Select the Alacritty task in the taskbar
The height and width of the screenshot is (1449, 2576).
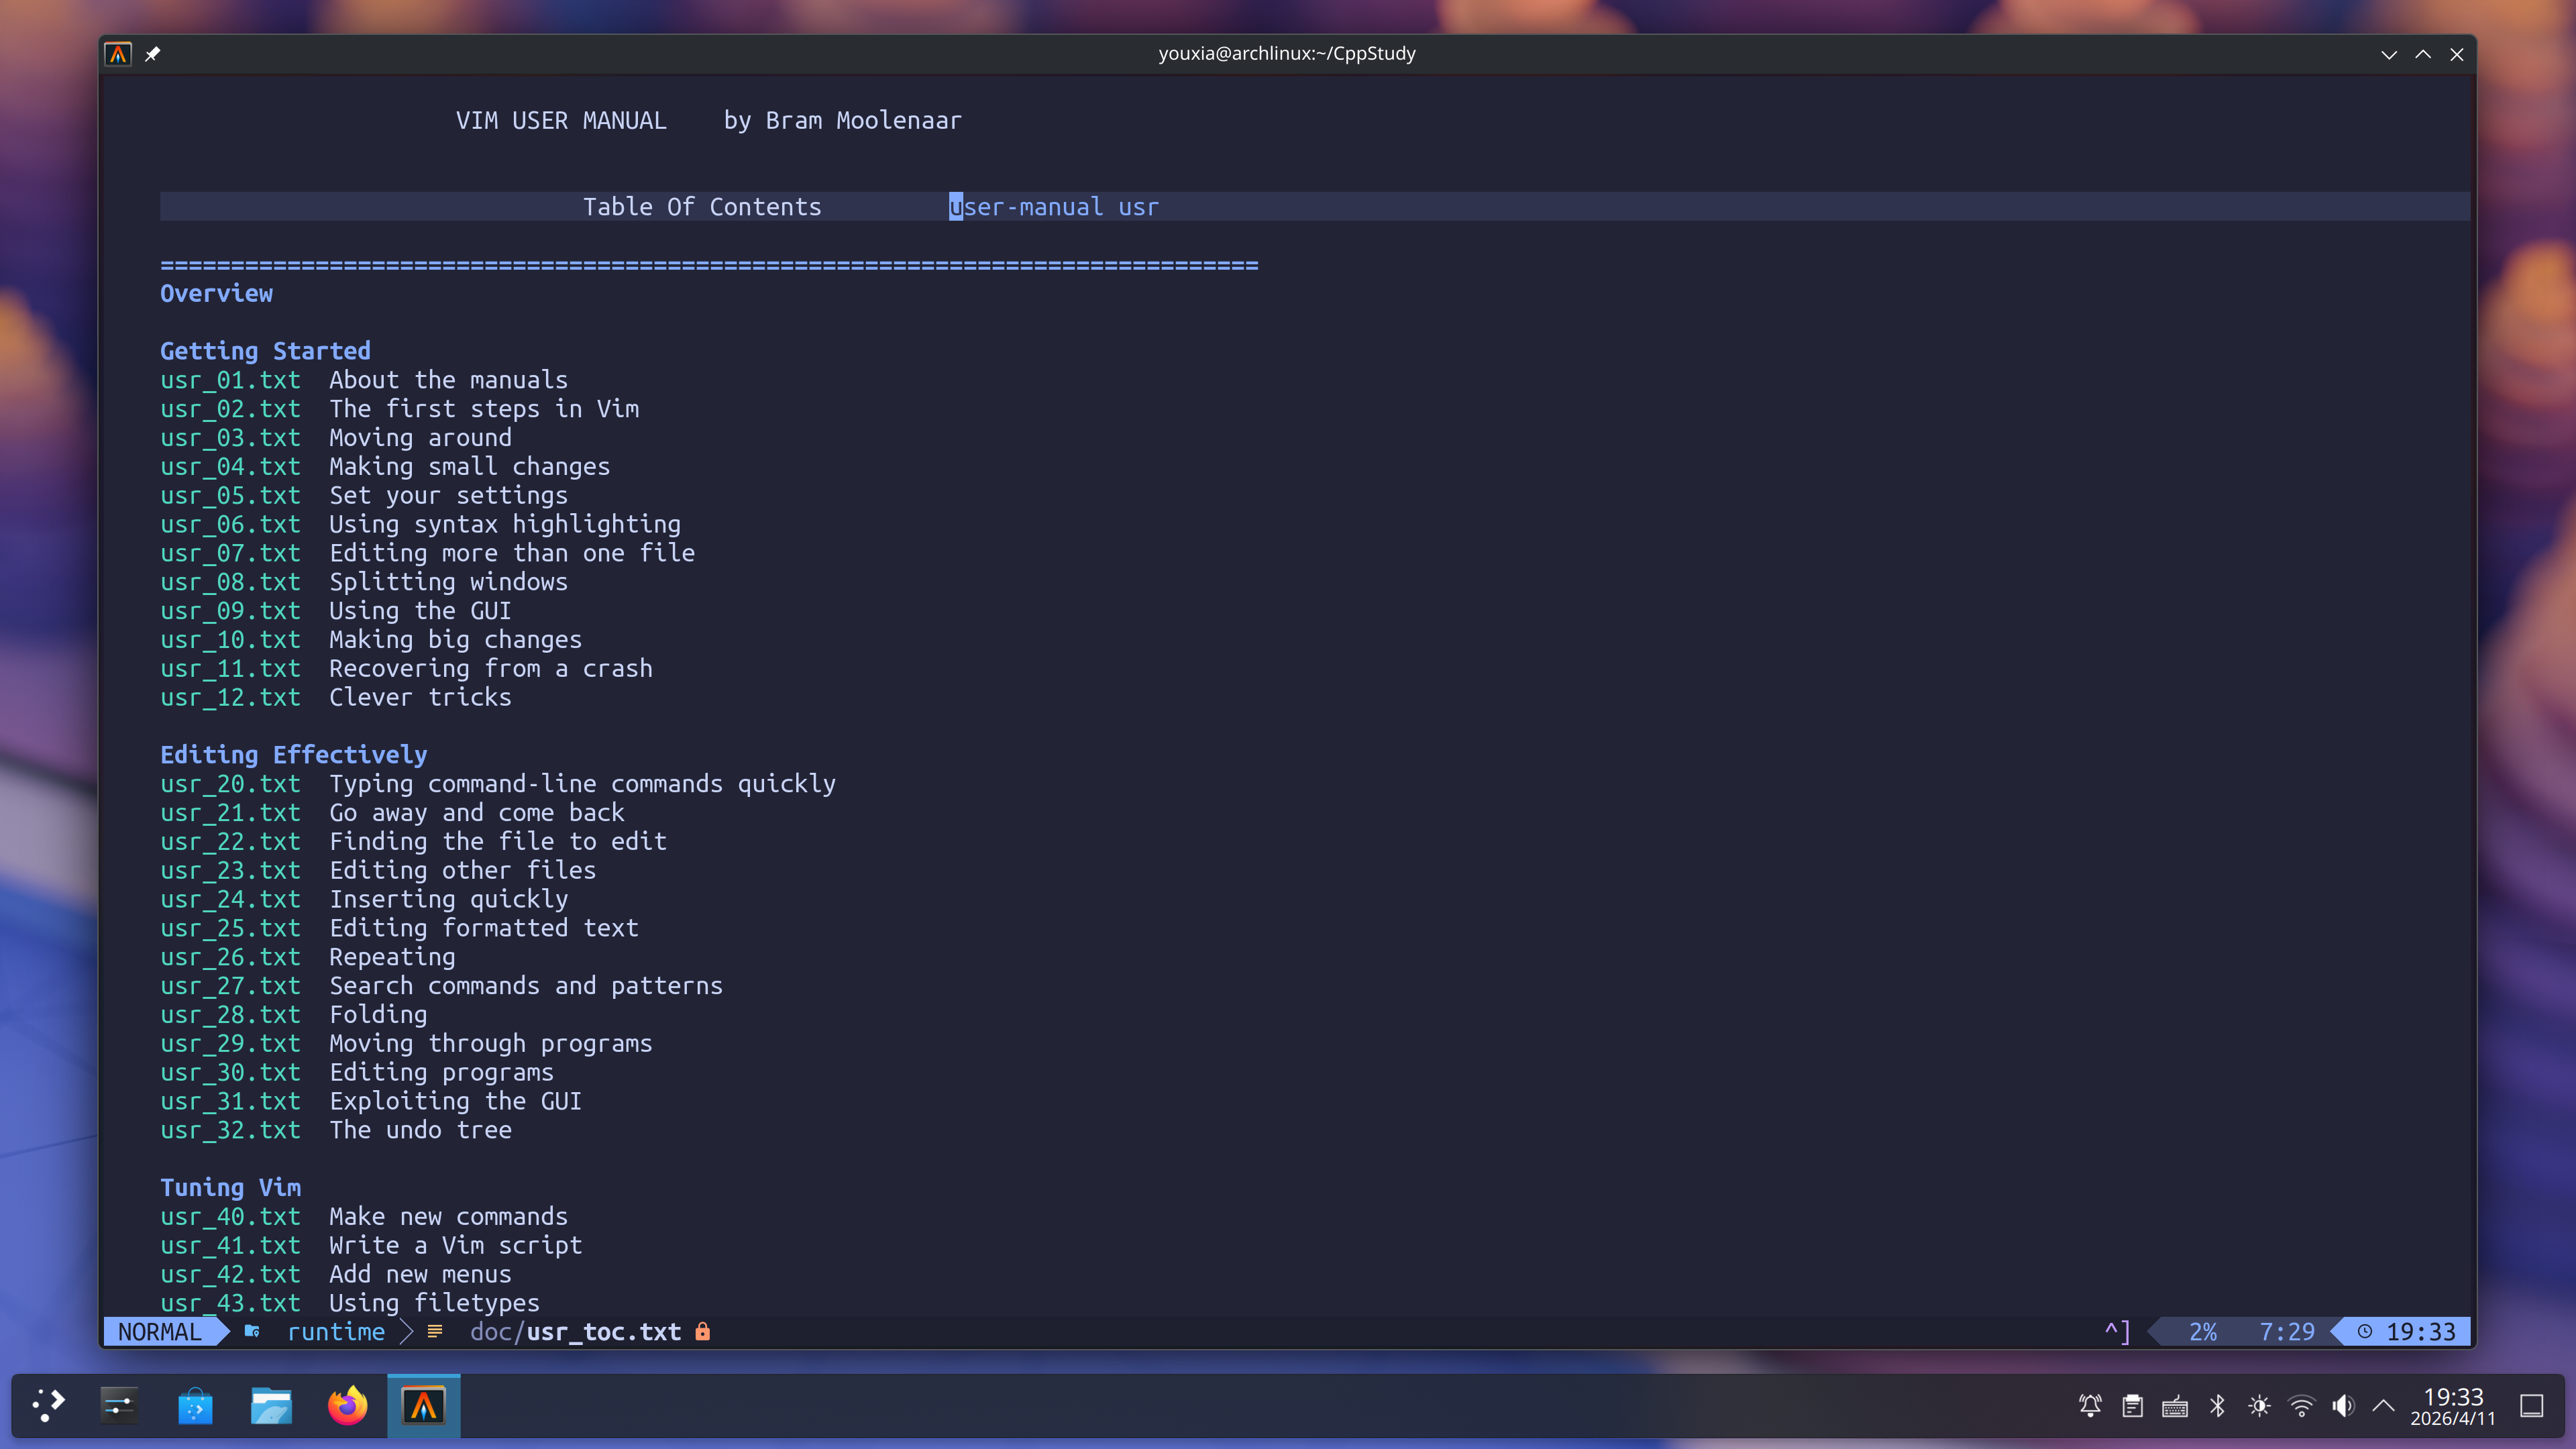(423, 1406)
